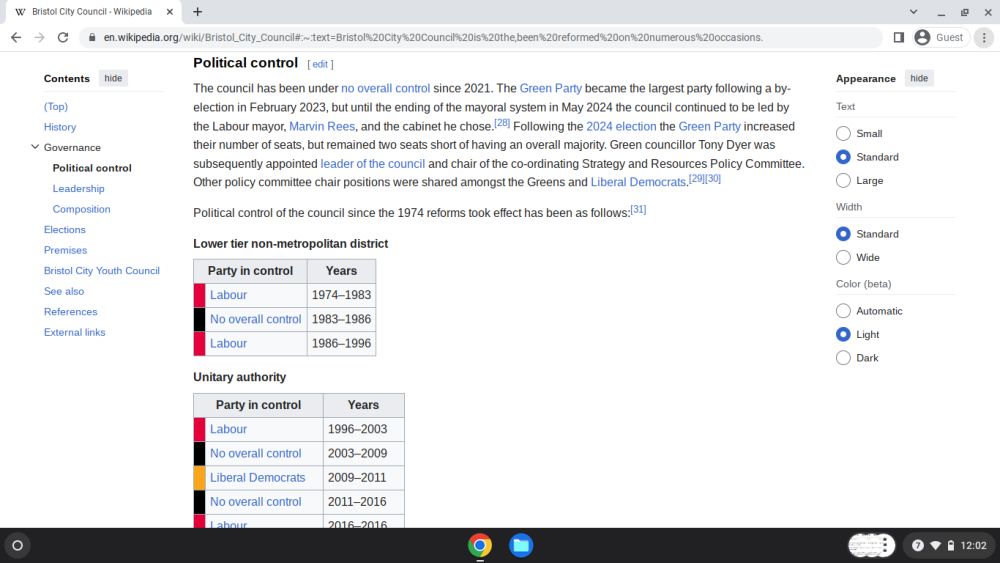This screenshot has width=1000, height=563.
Task: Open No overall control 2003–2009 link
Action: [x=256, y=453]
